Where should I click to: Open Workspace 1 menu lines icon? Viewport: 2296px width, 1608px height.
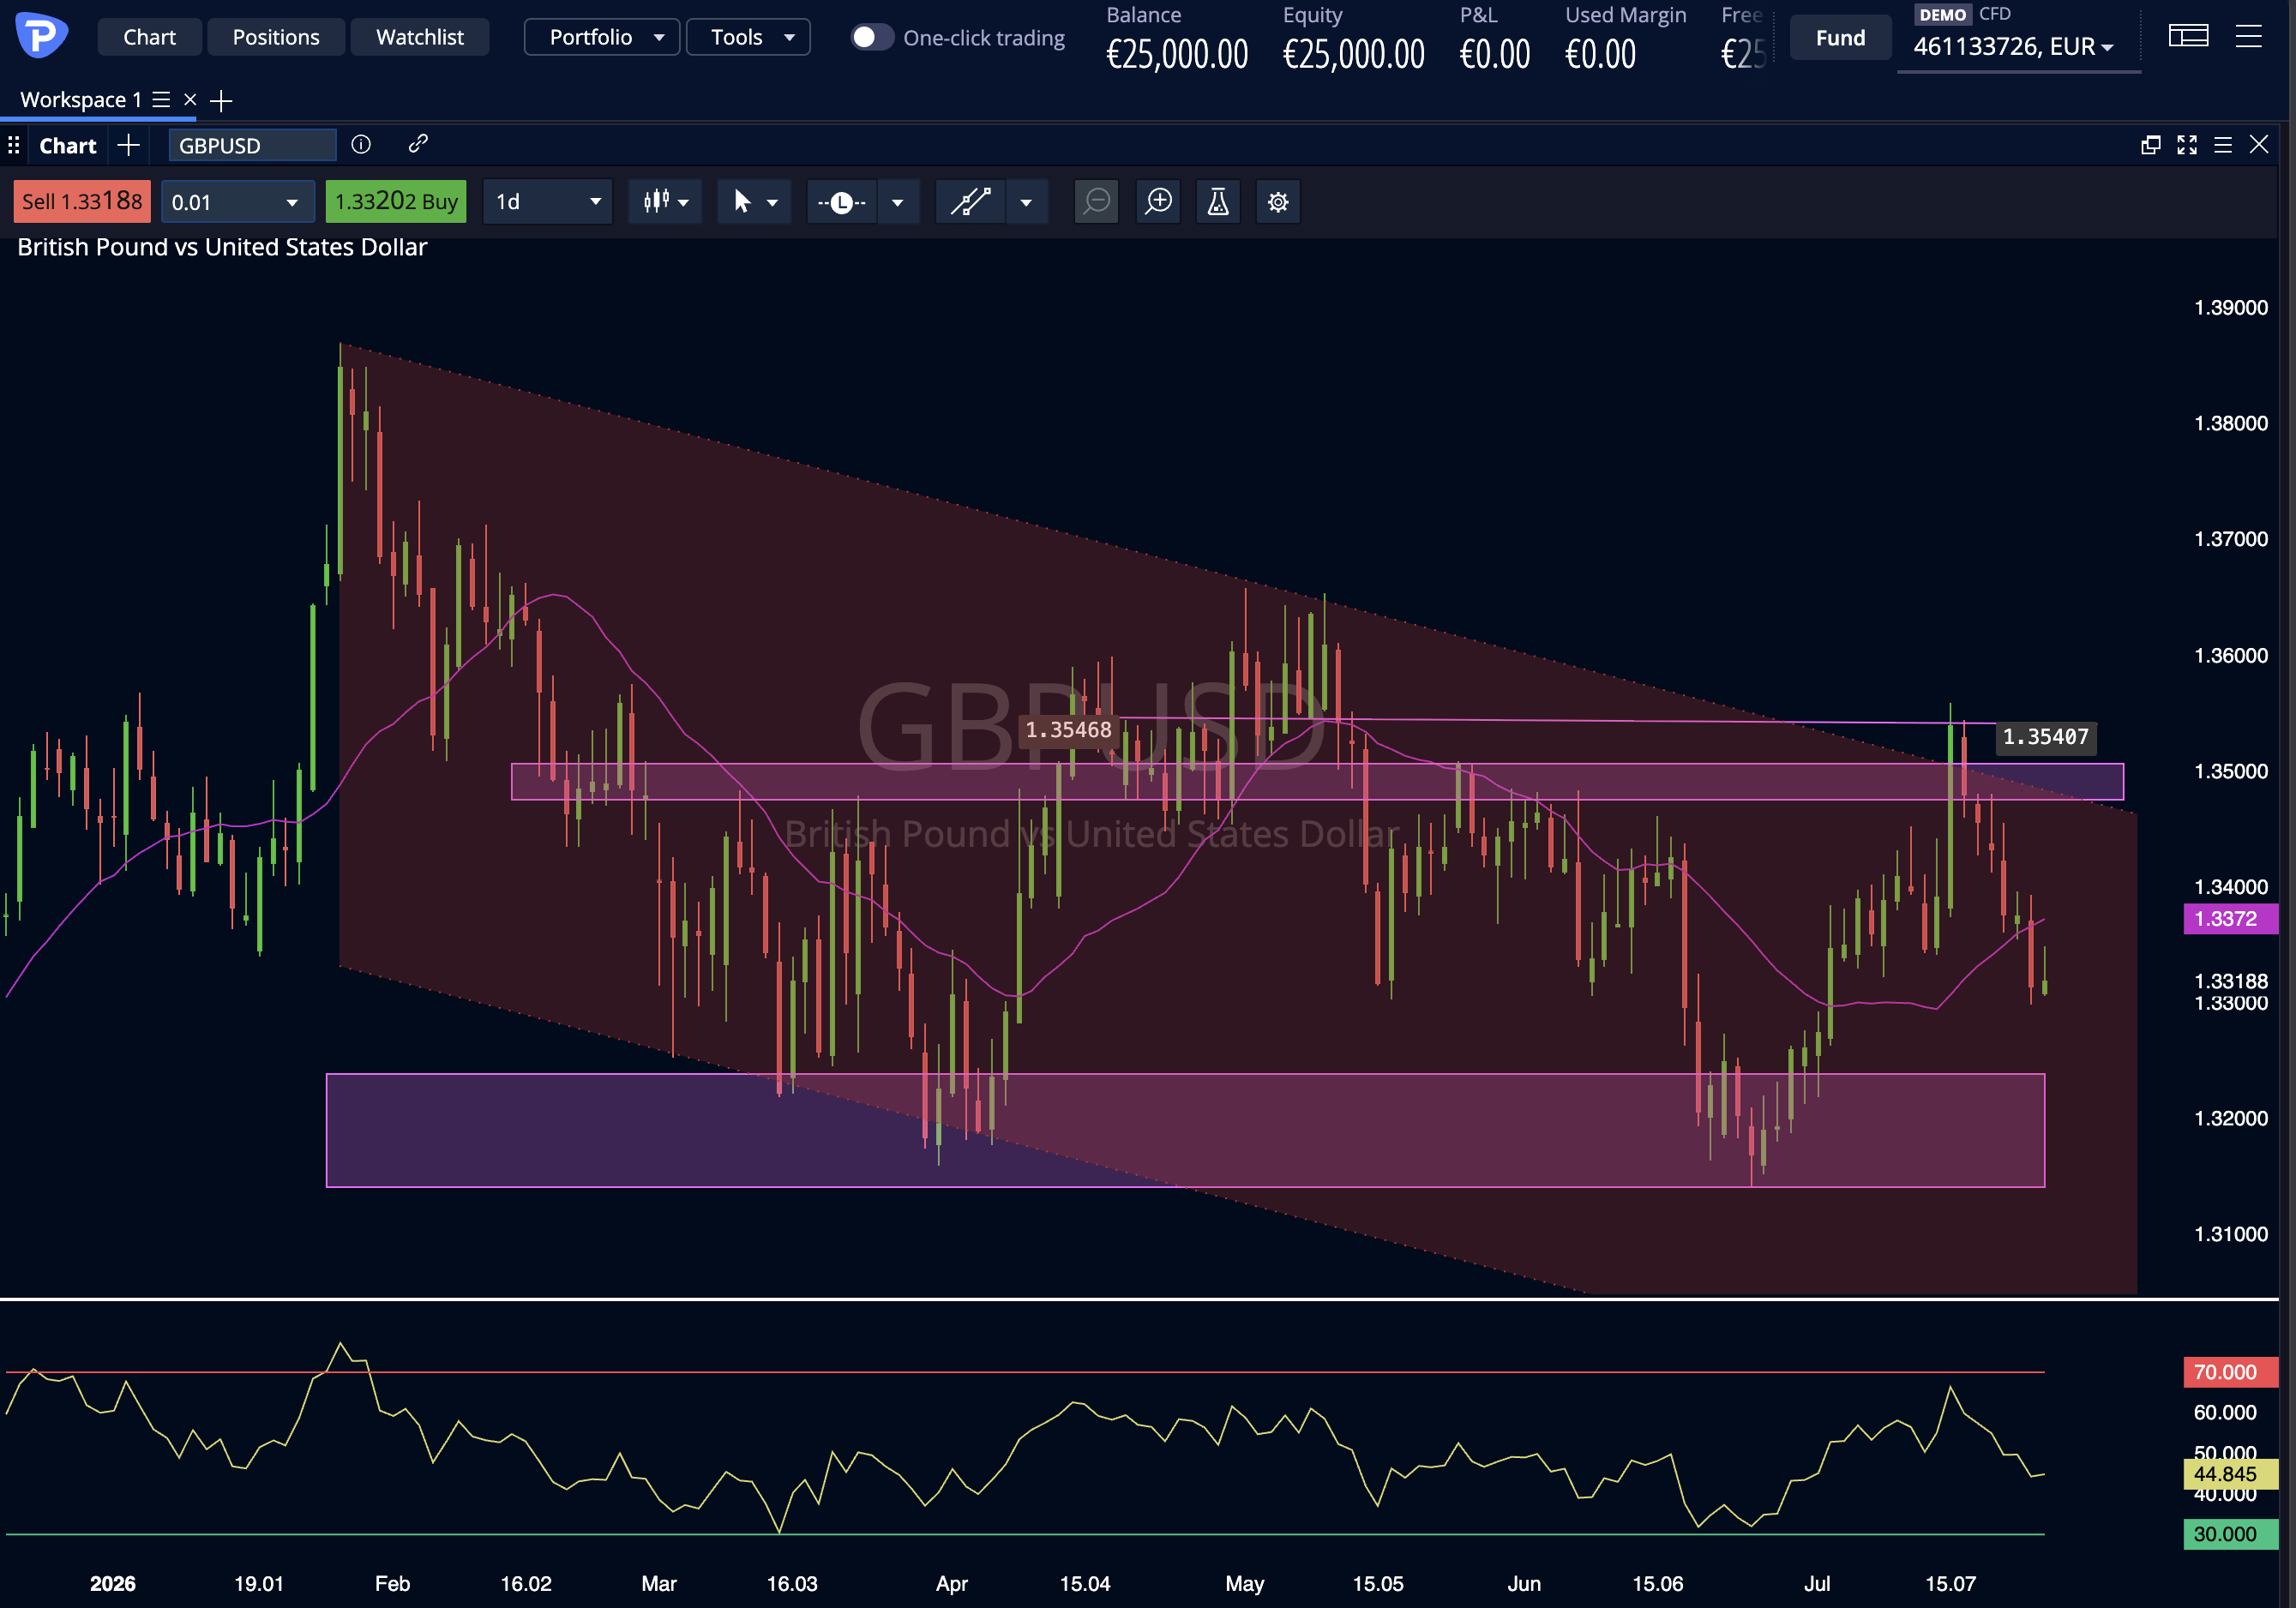161,100
